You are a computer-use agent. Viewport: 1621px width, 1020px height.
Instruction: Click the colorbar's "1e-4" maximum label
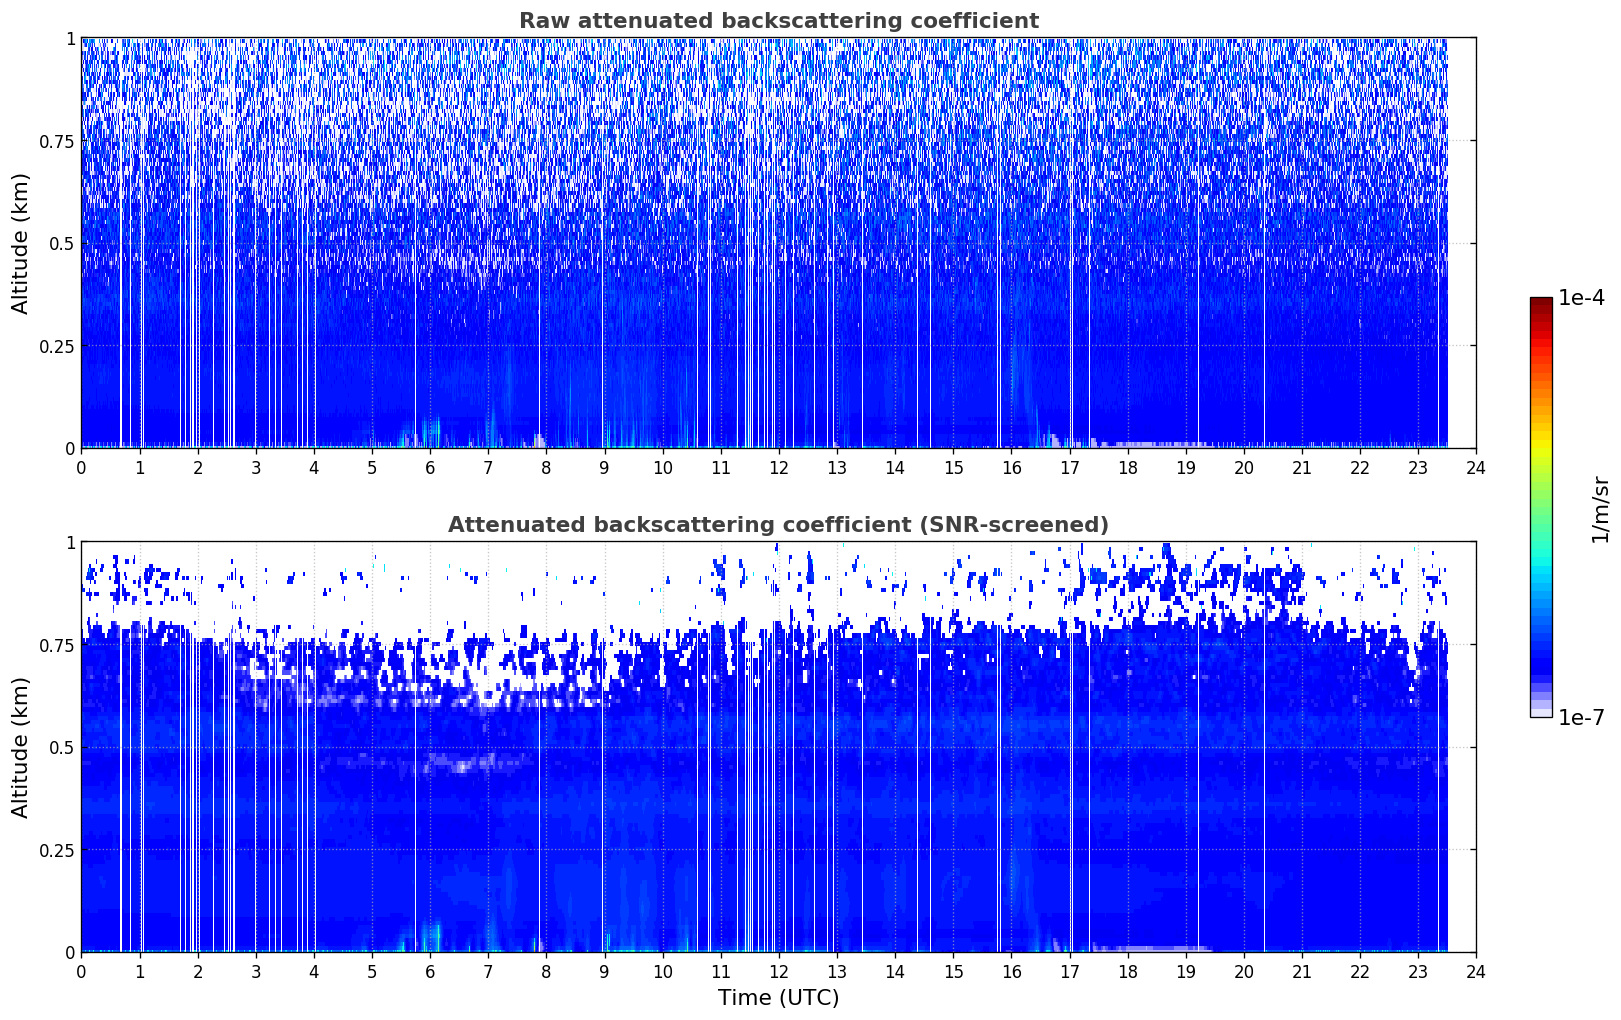tap(1581, 298)
